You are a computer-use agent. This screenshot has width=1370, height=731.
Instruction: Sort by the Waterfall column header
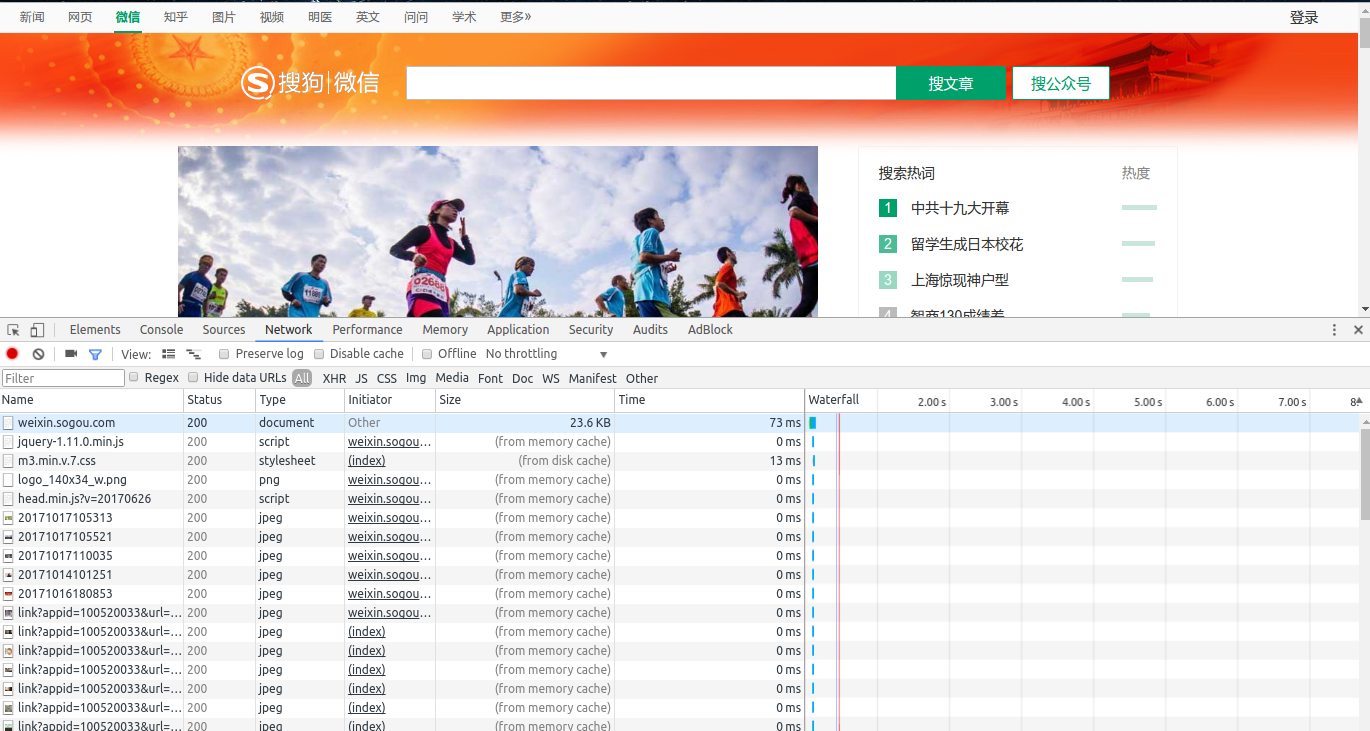click(834, 400)
